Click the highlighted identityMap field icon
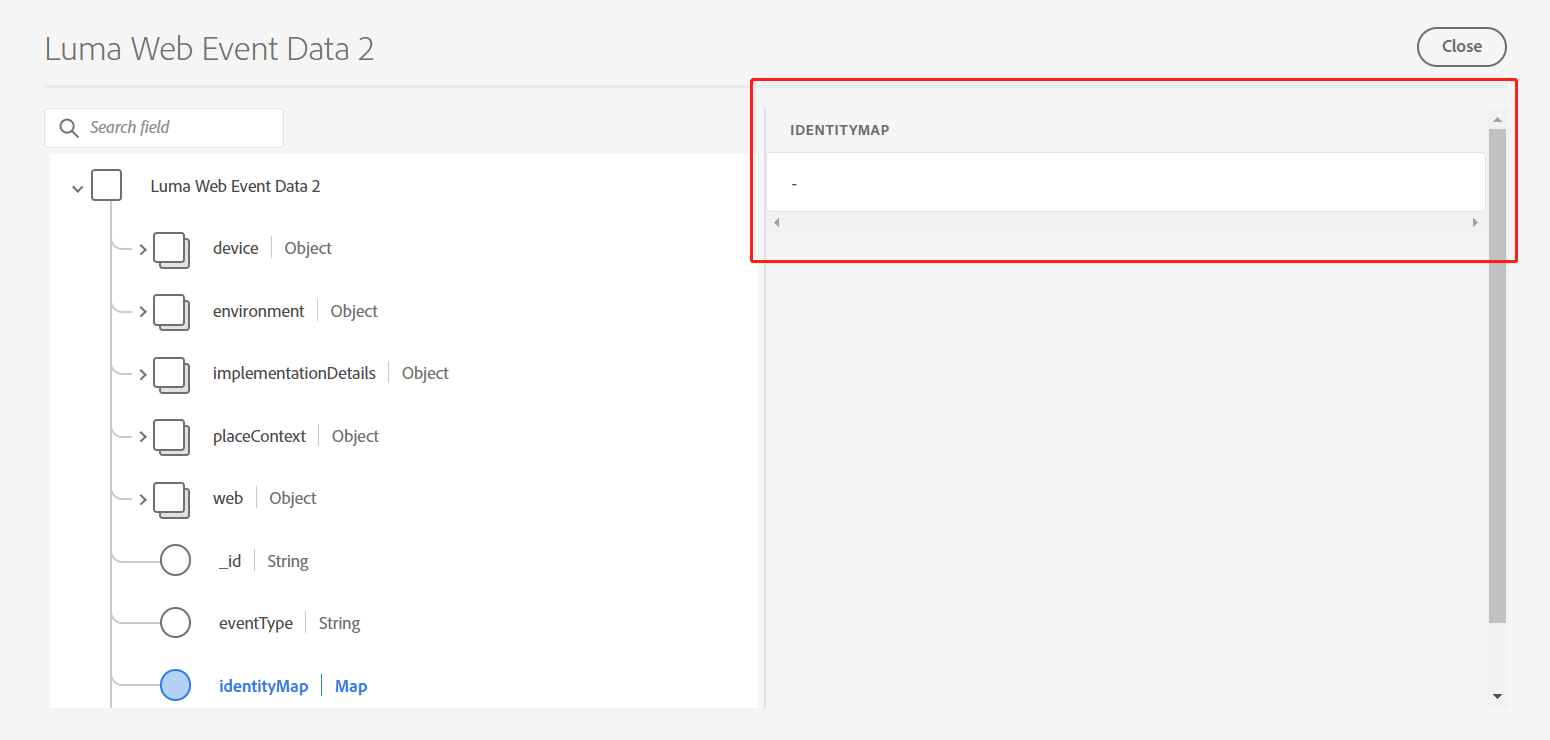This screenshot has width=1550, height=740. pyautogui.click(x=176, y=684)
